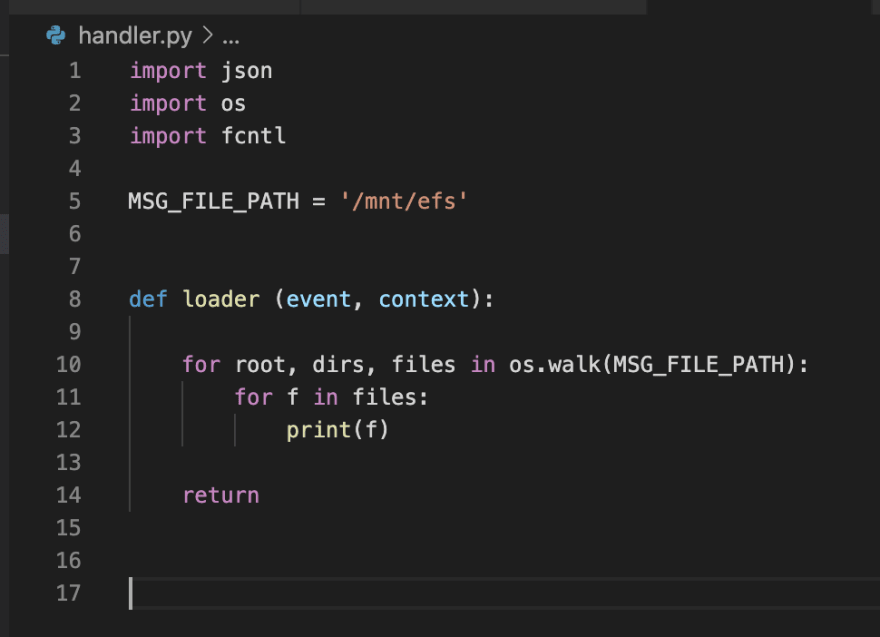
Task: Click line number 14 in gutter
Action: click(68, 495)
